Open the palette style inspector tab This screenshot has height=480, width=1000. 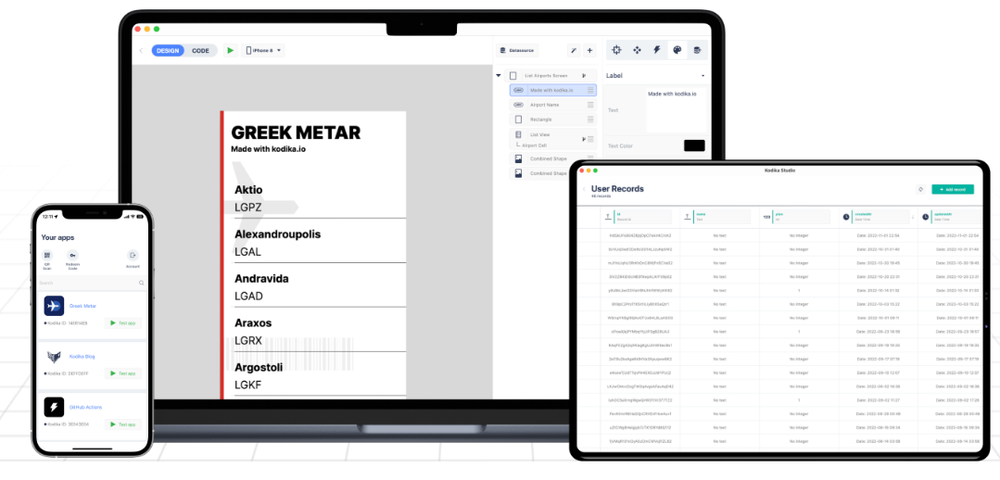point(677,50)
